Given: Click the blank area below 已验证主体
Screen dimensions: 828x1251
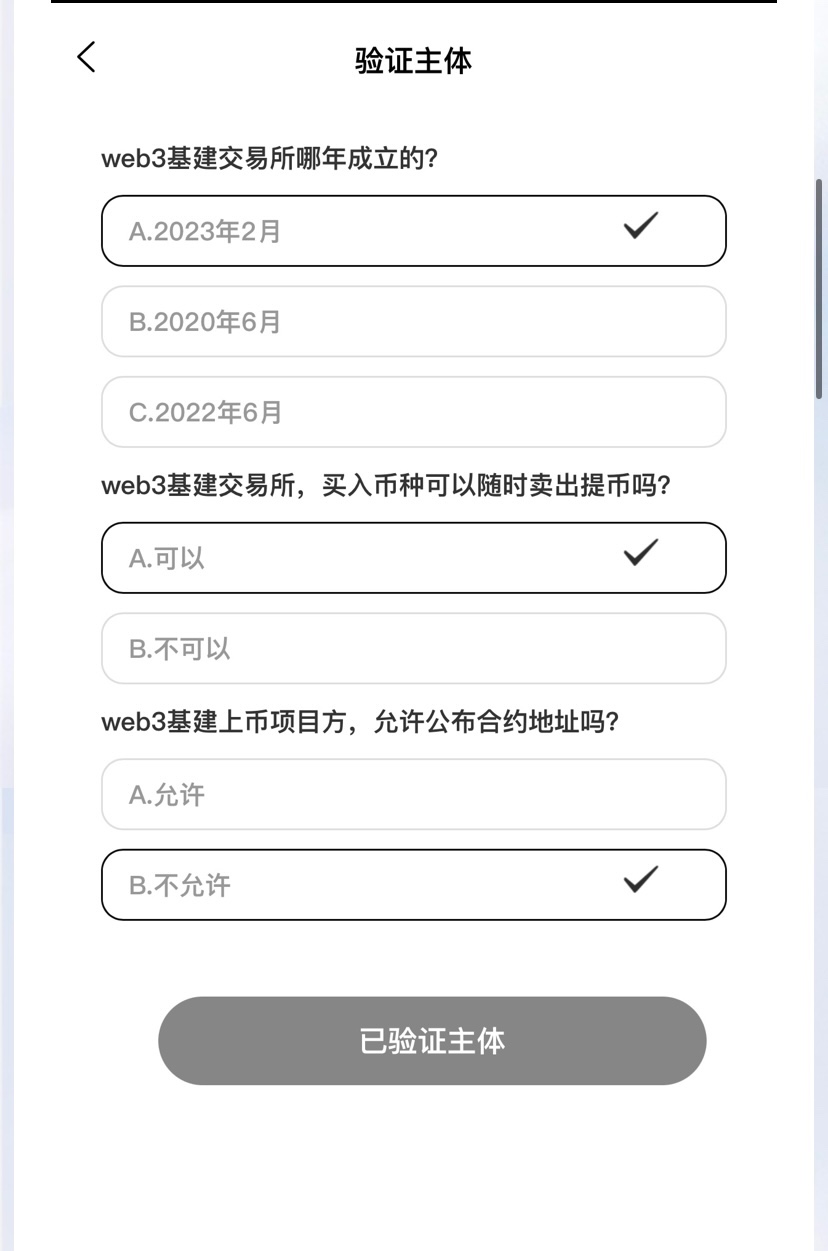Looking at the screenshot, I should (413, 1170).
